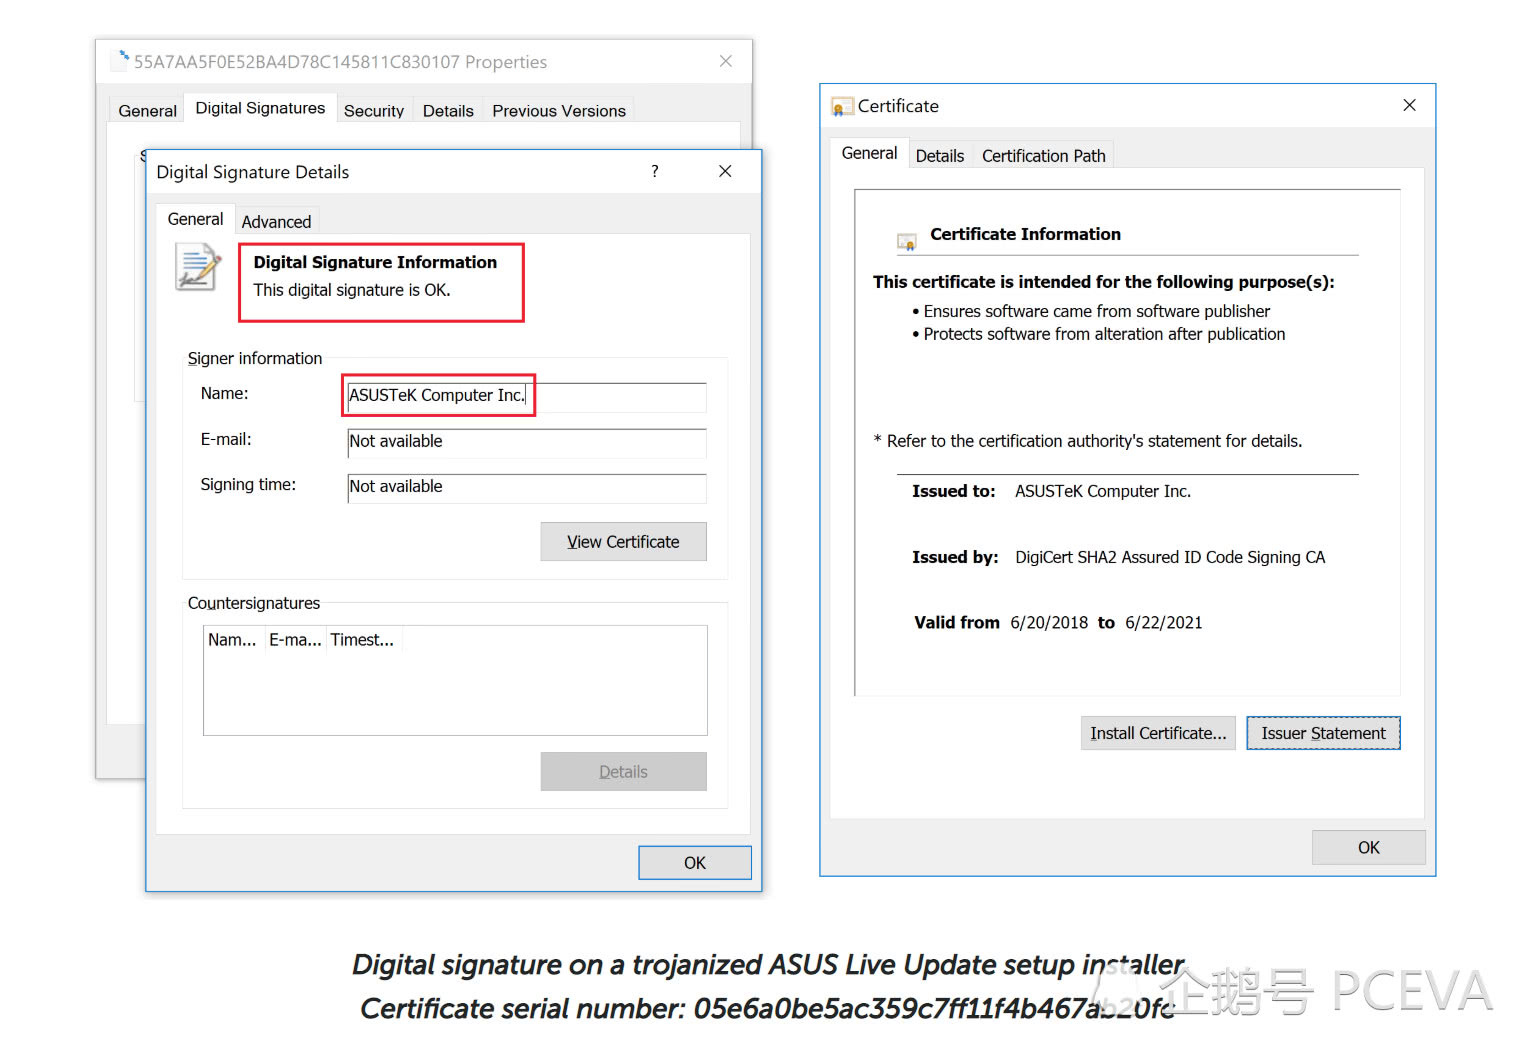Select the Digital Signatures tab
This screenshot has height=1046, width=1528.
260,108
